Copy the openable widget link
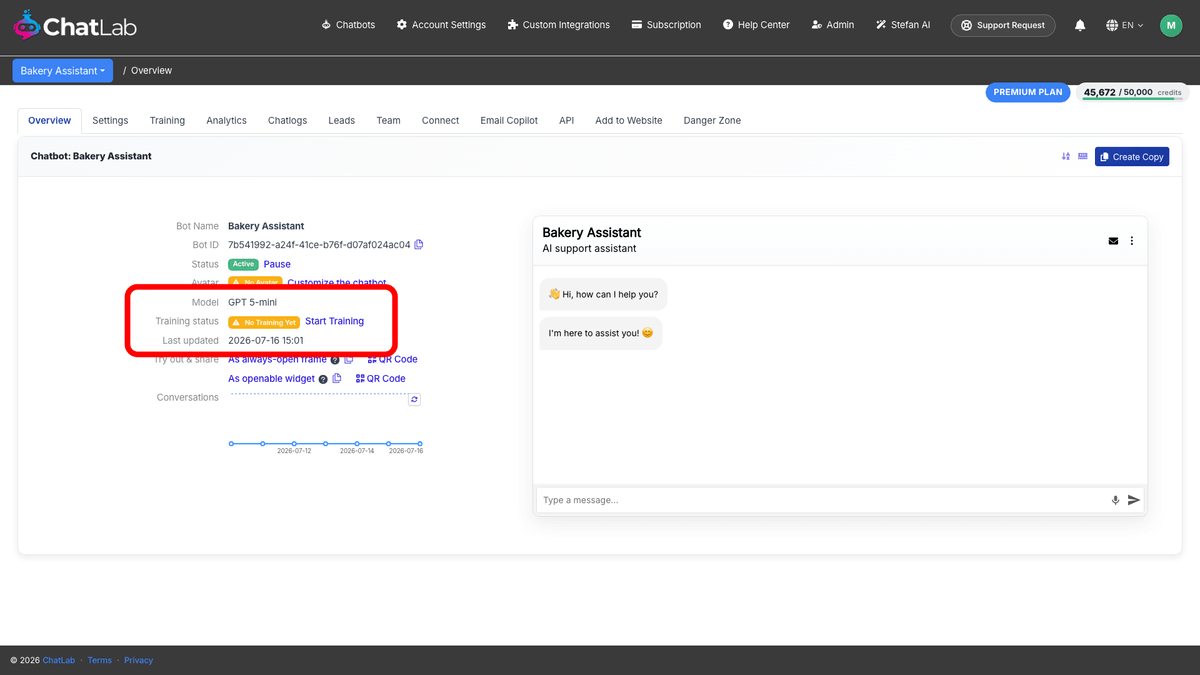 (x=337, y=379)
